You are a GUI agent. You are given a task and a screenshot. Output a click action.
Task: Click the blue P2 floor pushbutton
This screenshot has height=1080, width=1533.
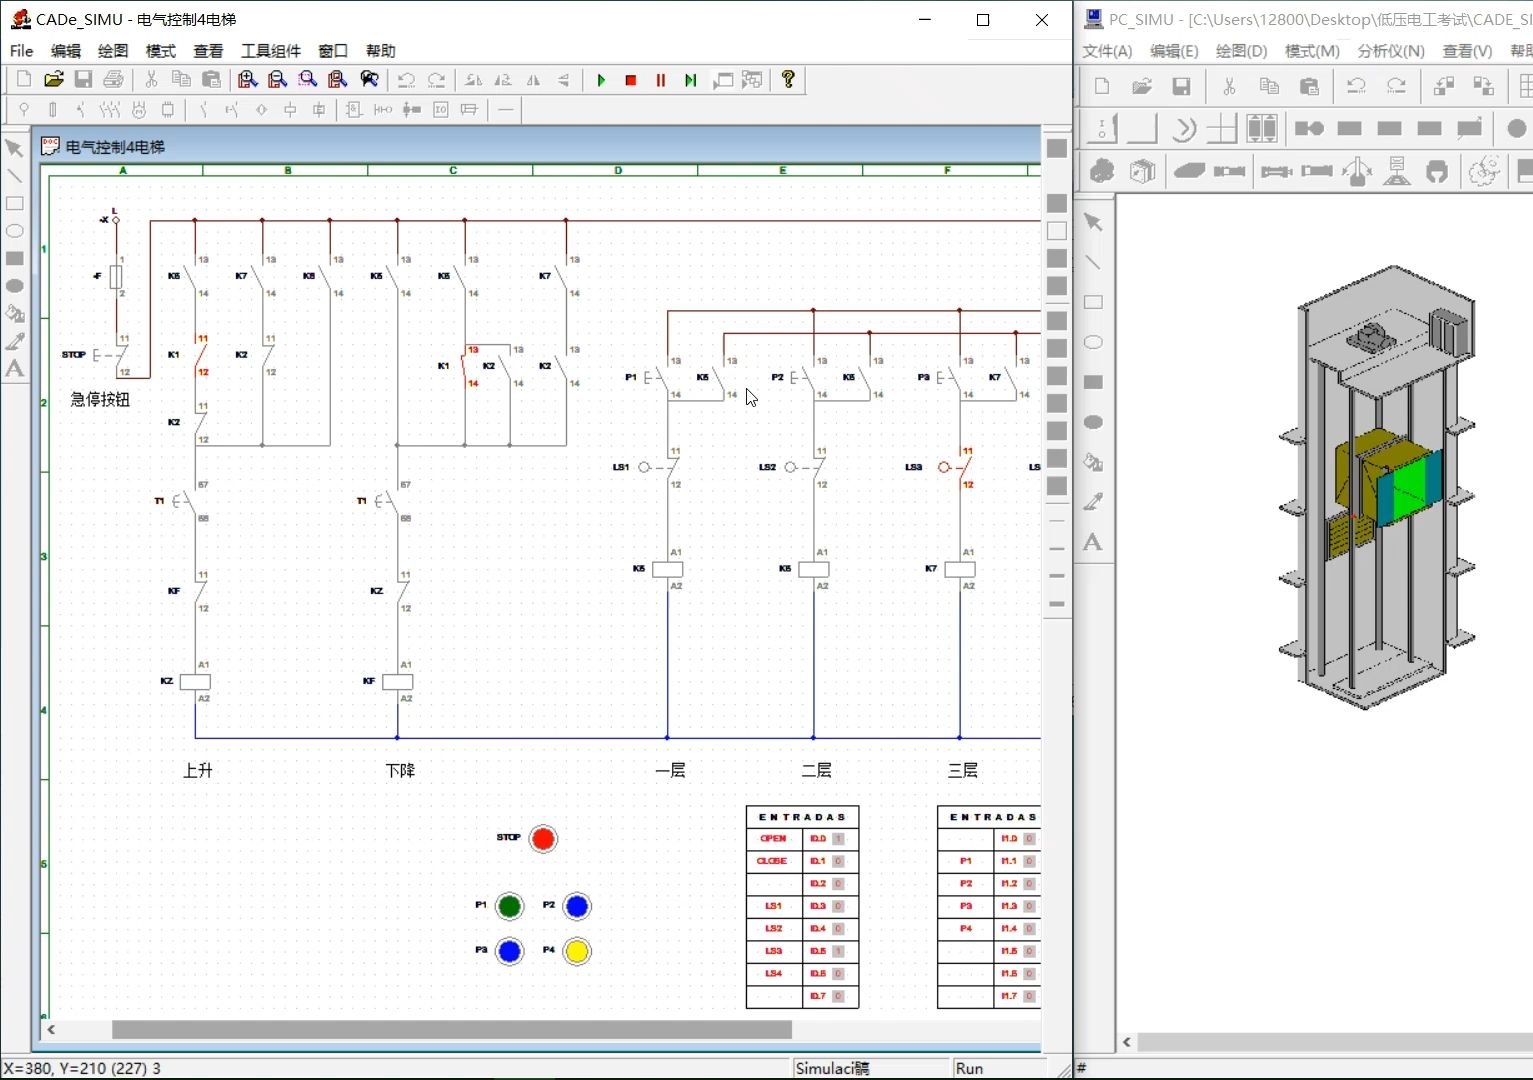coord(577,907)
